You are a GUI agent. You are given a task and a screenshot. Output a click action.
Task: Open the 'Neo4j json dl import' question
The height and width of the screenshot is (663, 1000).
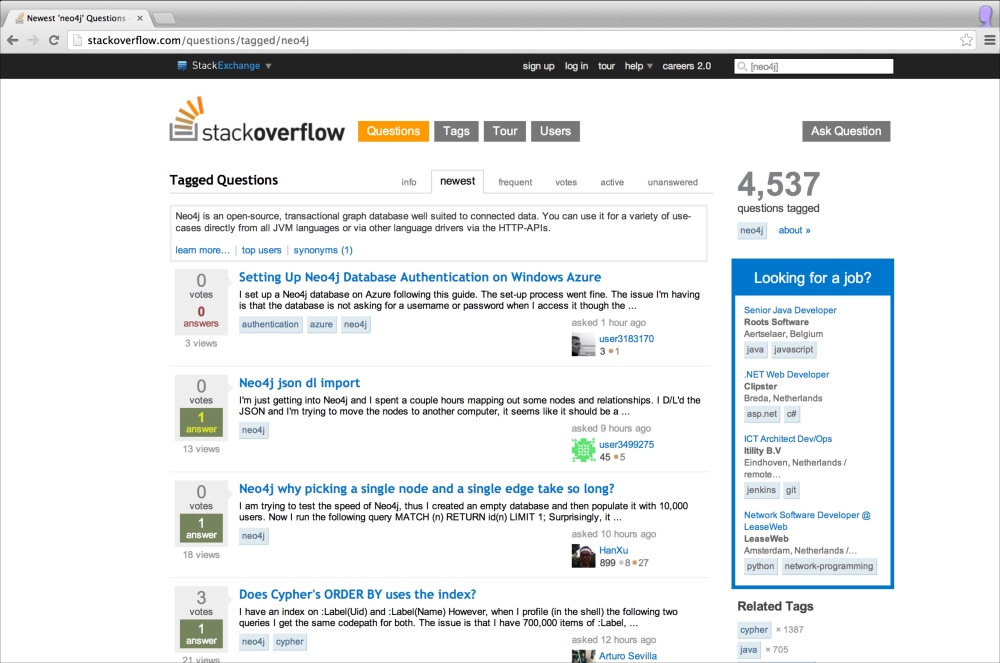coord(299,383)
